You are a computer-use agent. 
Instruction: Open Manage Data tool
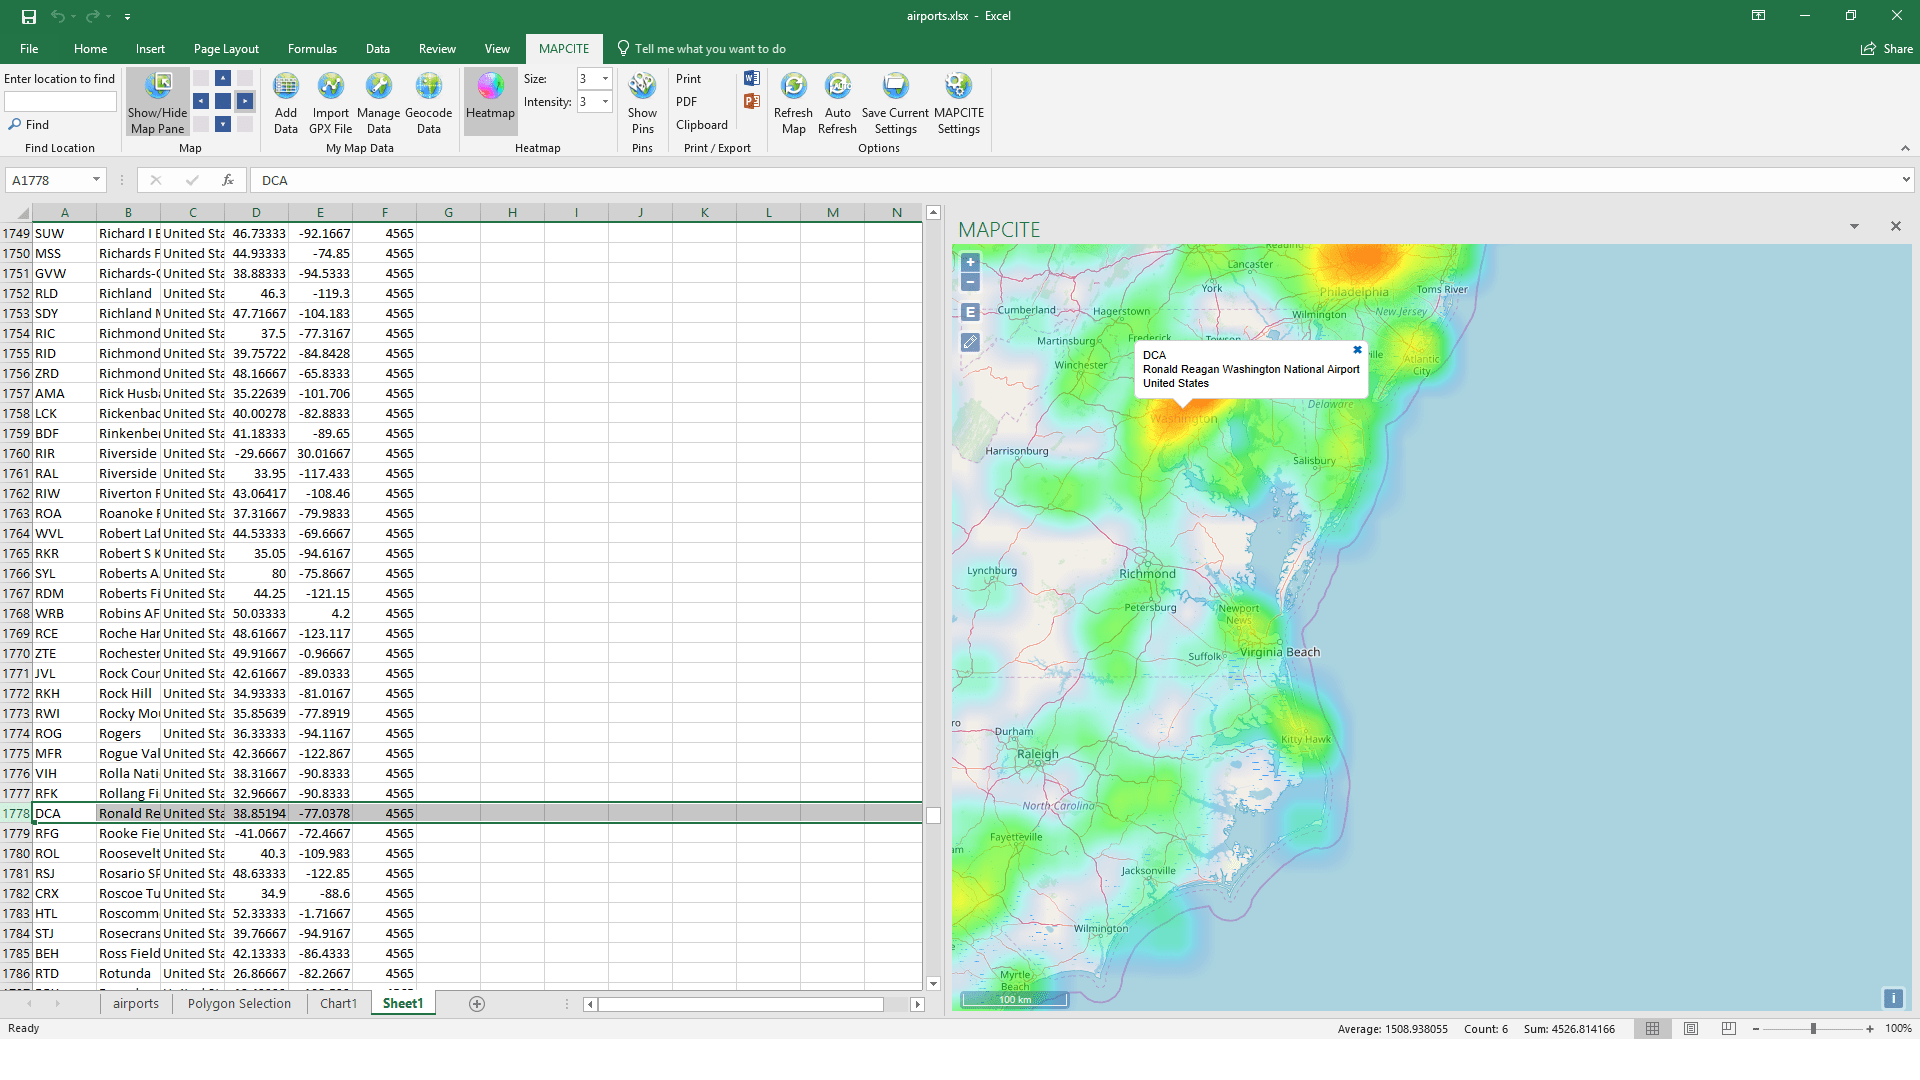click(378, 103)
